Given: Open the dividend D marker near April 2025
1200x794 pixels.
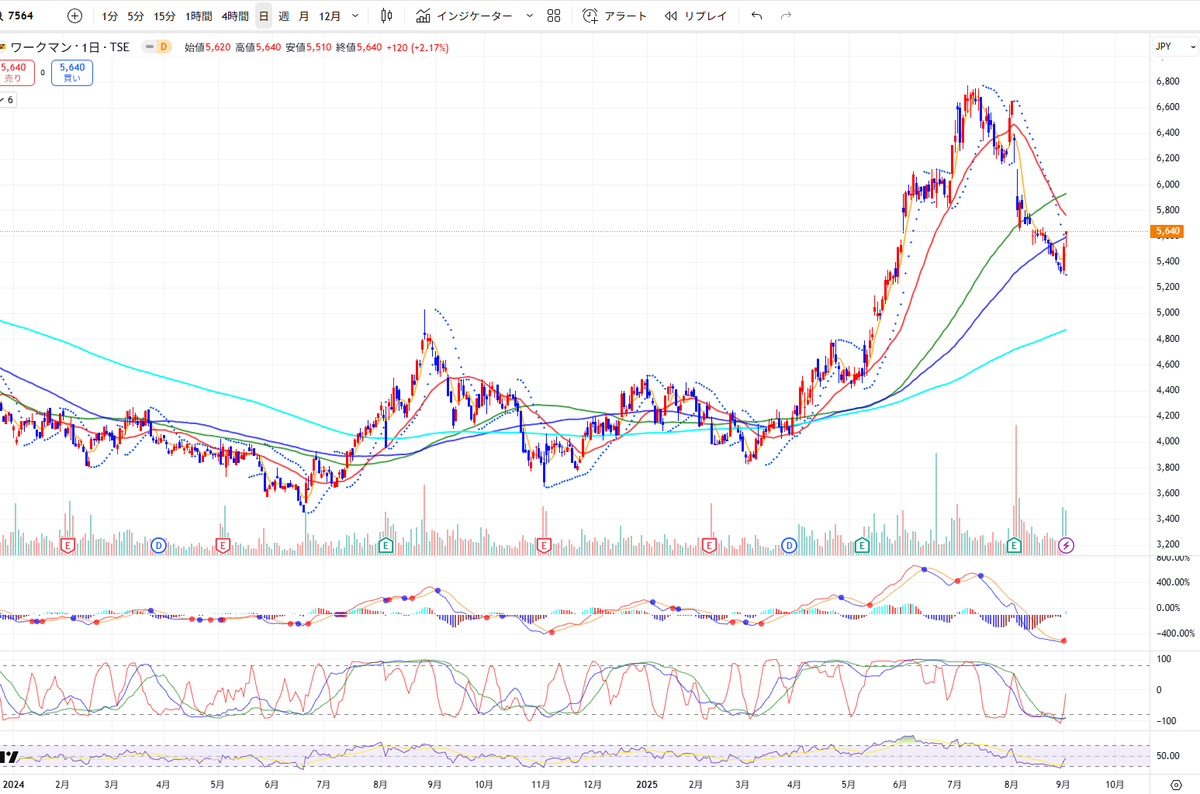Looking at the screenshot, I should click(x=789, y=545).
